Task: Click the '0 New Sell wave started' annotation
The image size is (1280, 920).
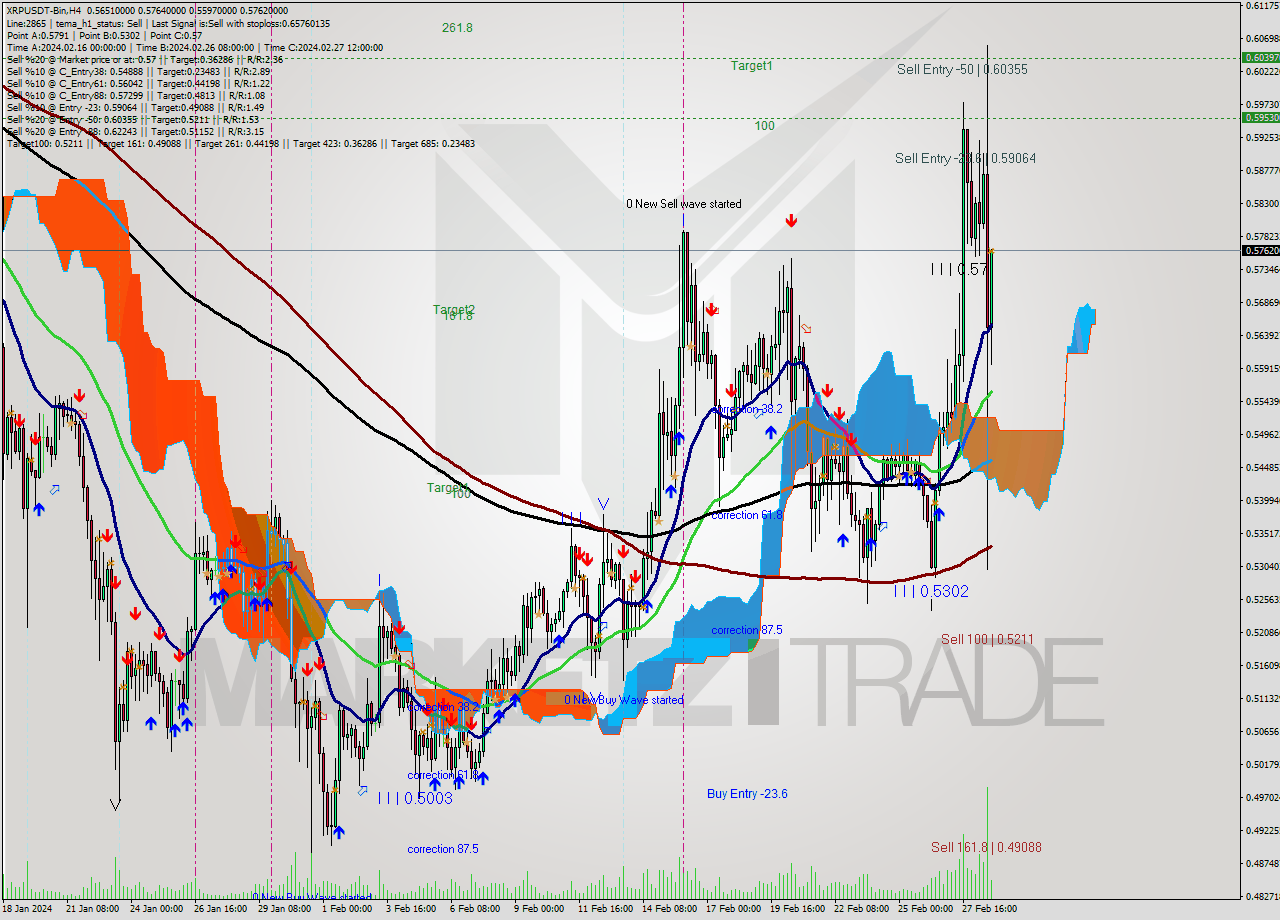Action: [x=684, y=204]
